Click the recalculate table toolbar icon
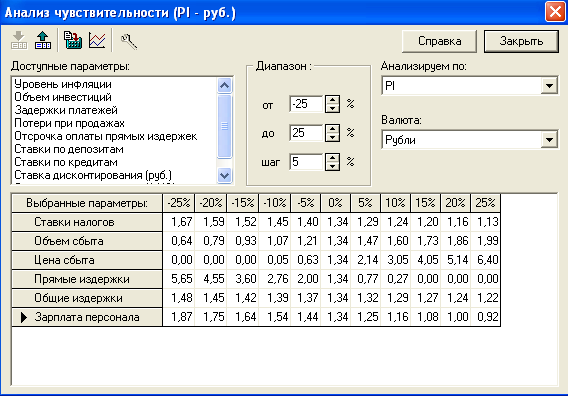 click(73, 40)
